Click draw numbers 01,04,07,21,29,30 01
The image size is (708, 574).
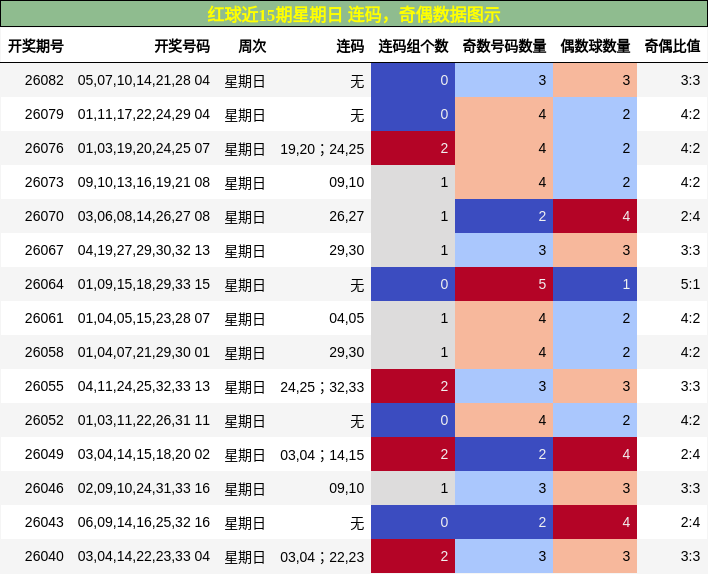[x=144, y=352]
